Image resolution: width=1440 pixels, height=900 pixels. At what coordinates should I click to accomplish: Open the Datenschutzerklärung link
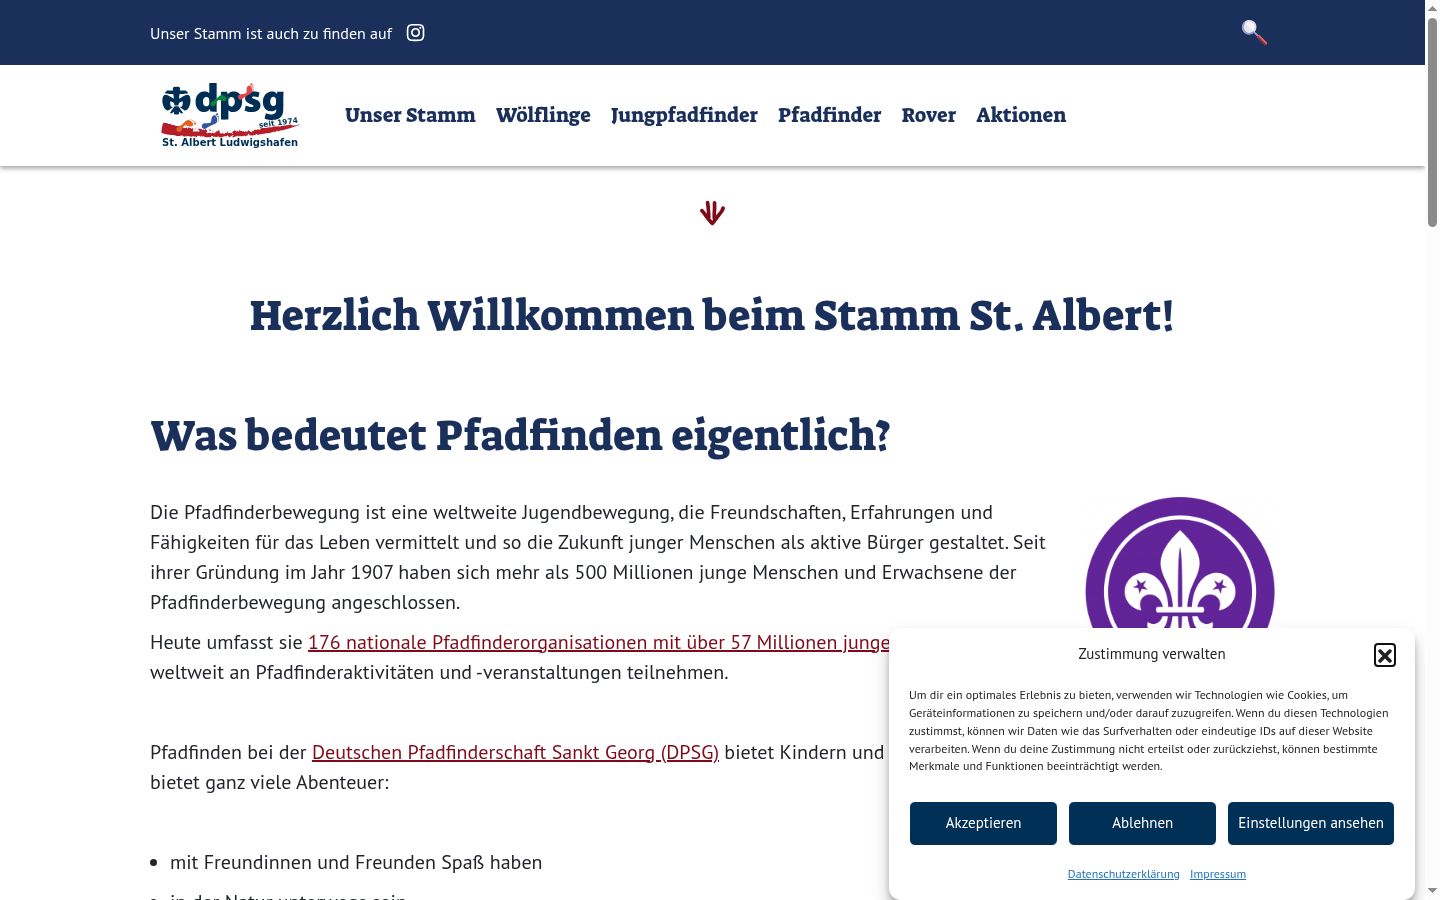(x=1123, y=874)
